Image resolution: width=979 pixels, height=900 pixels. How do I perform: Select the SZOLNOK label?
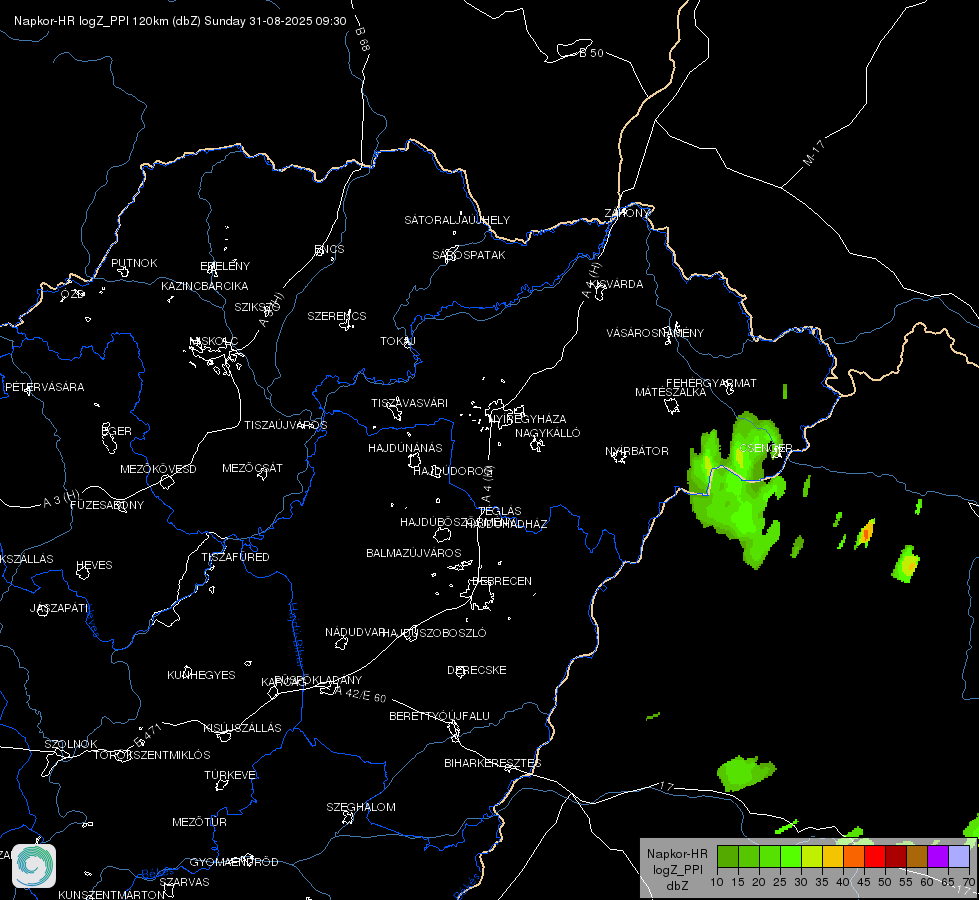tap(71, 744)
